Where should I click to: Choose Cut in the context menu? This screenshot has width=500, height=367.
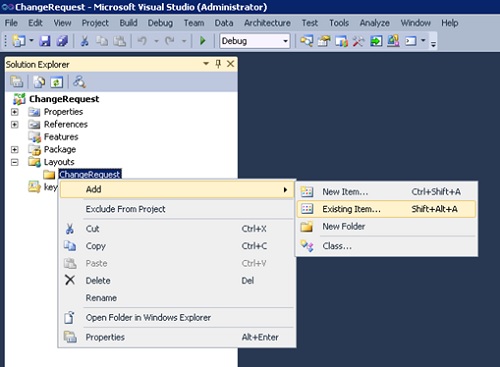tap(177, 229)
